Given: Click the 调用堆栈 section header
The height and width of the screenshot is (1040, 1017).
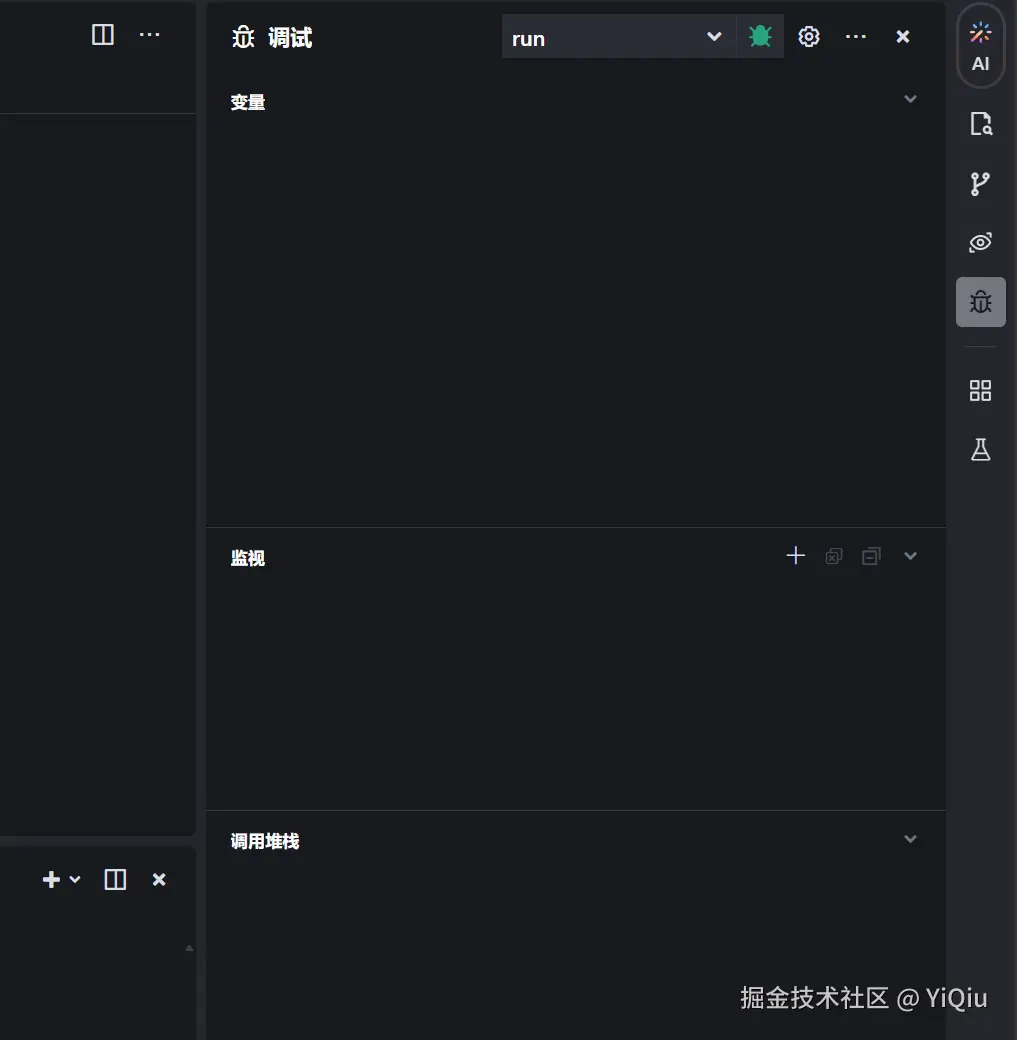Looking at the screenshot, I should point(265,841).
